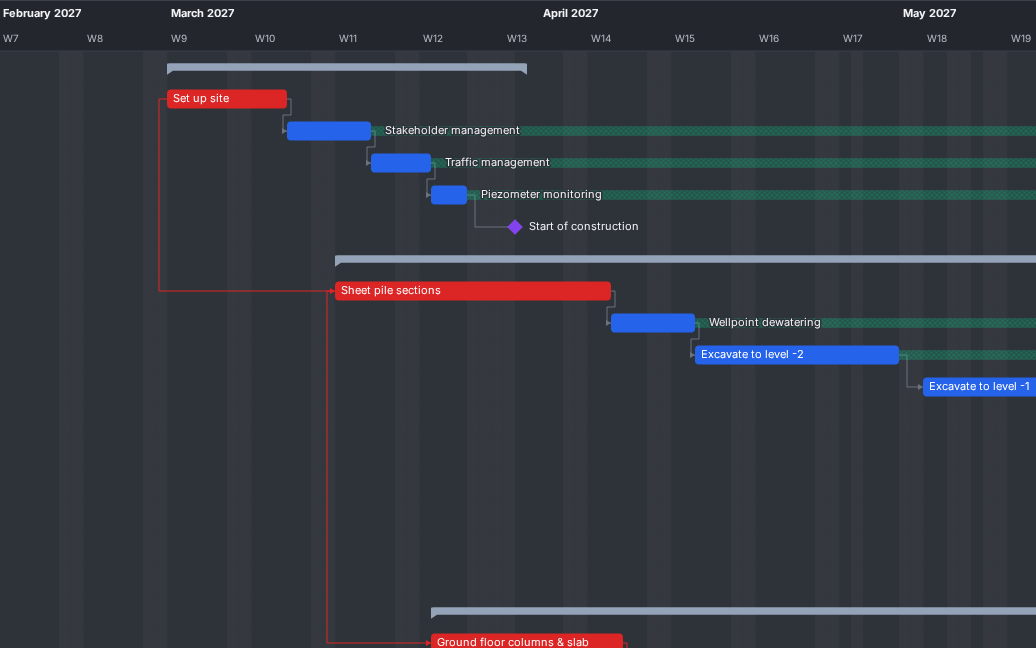The height and width of the screenshot is (648, 1036).
Task: Click the blue Traffic management task bar
Action: (x=400, y=162)
